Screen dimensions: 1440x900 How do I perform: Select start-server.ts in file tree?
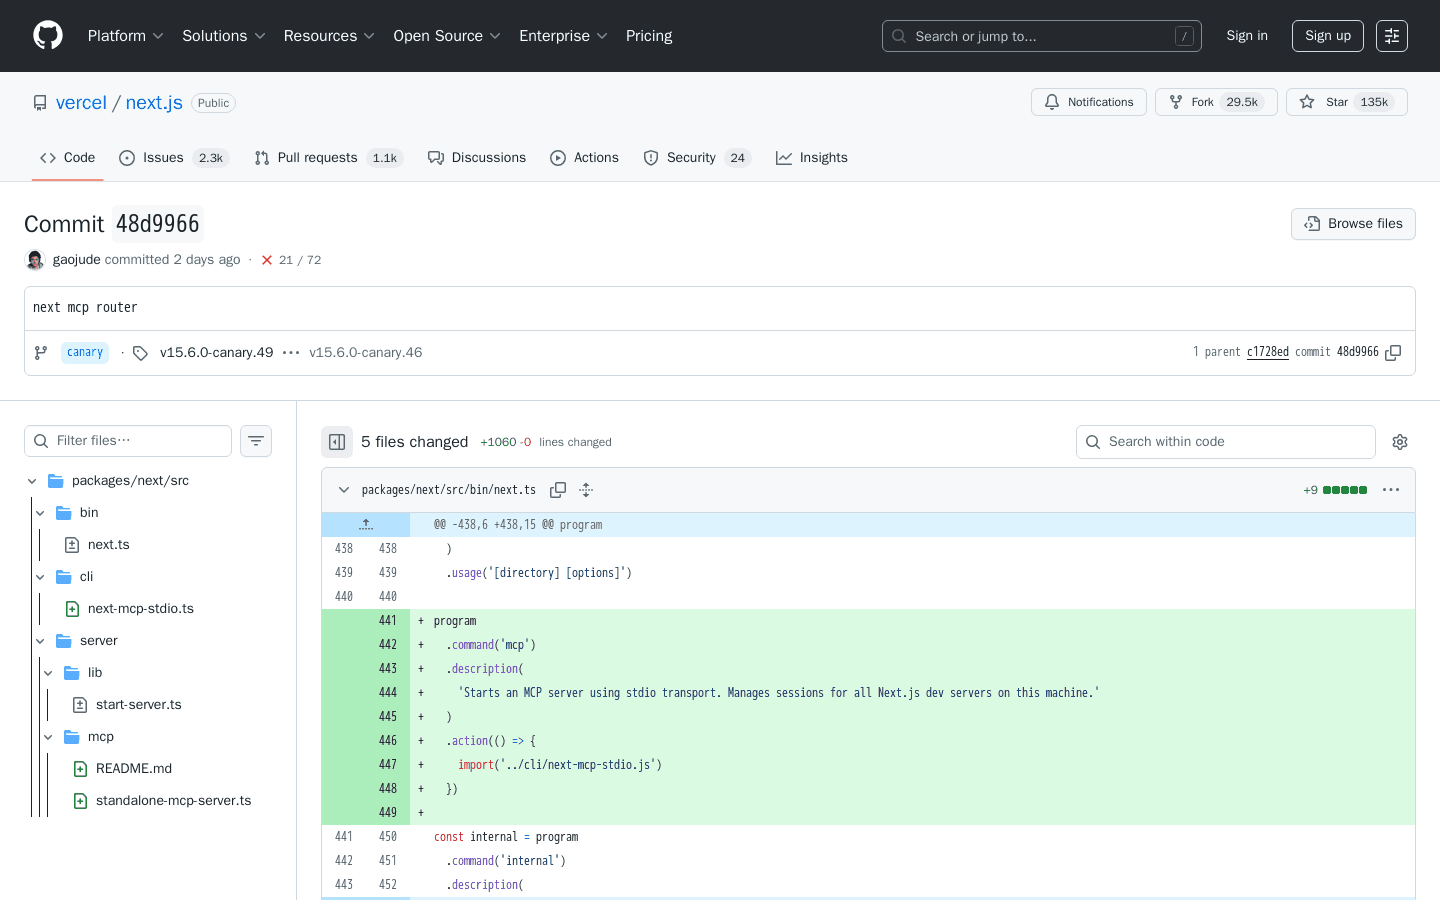[138, 705]
